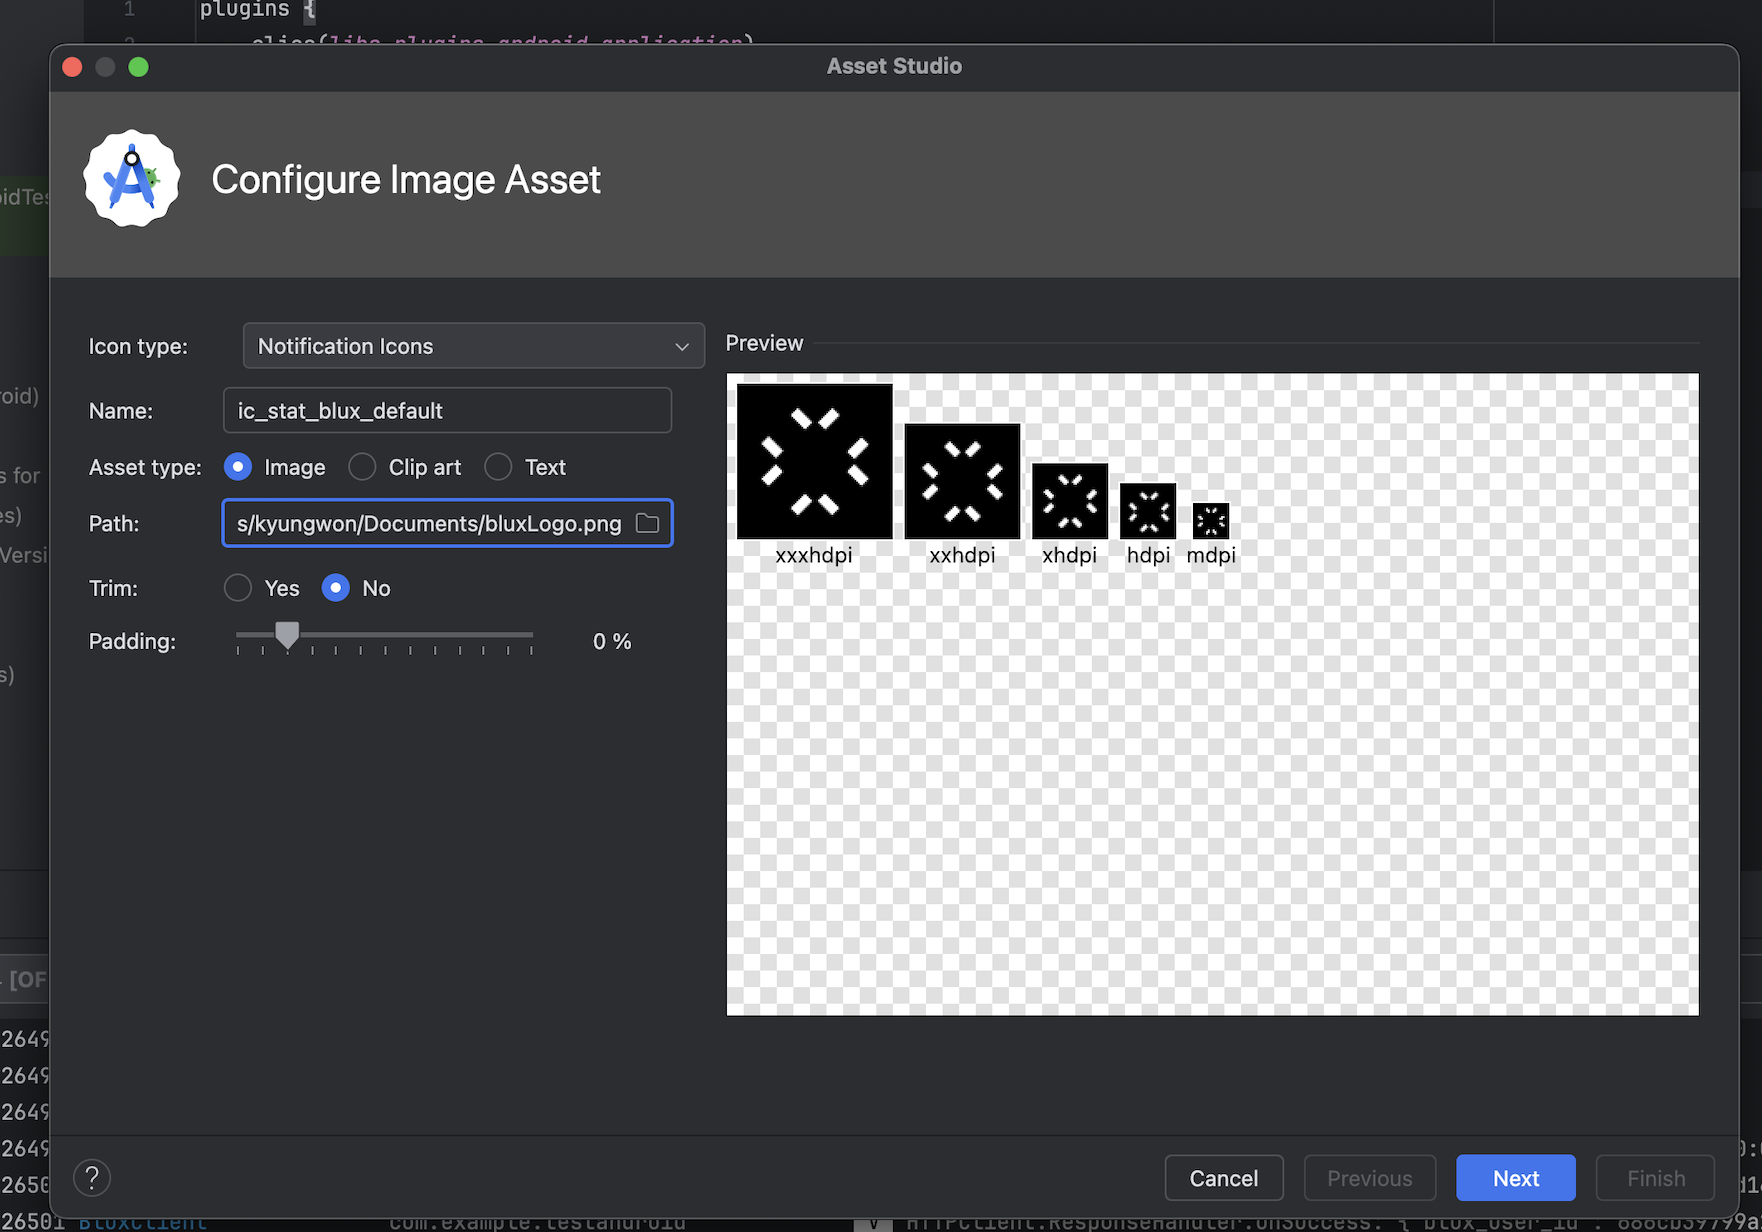Select the Clip art asset type
Viewport: 1762px width, 1232px height.
362,467
